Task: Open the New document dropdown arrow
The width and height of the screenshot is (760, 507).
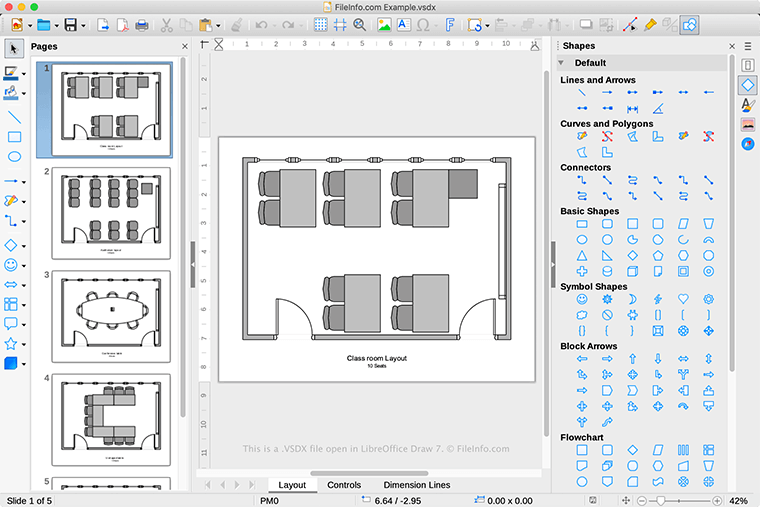Action: [x=30, y=26]
